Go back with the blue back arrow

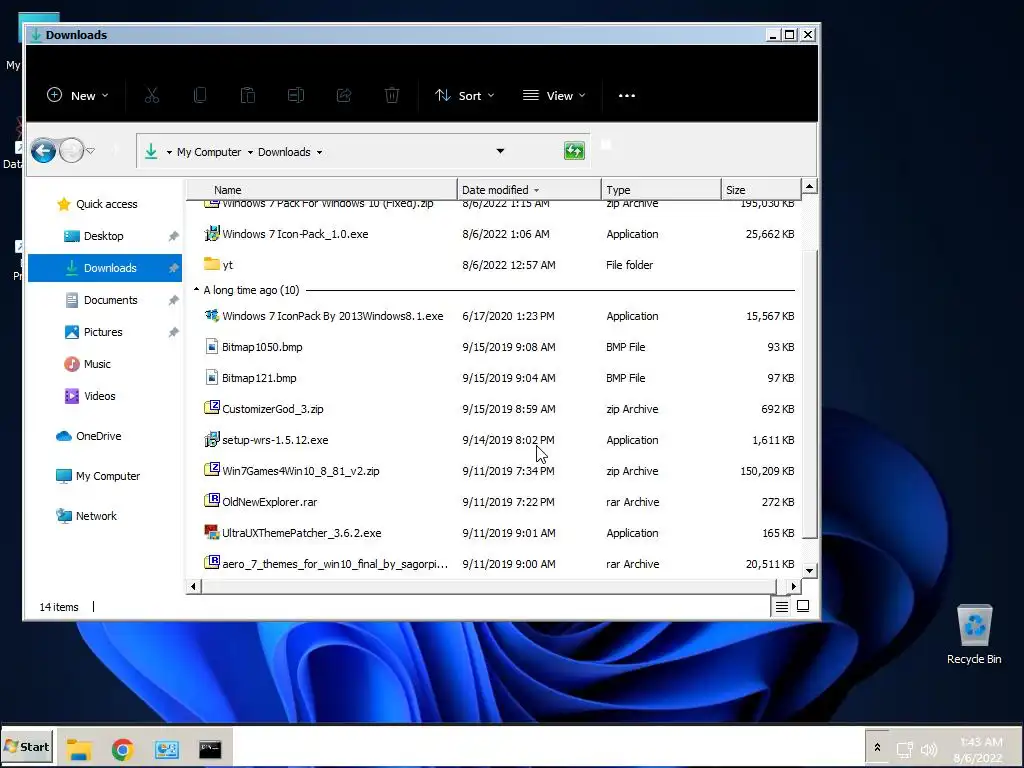point(43,151)
